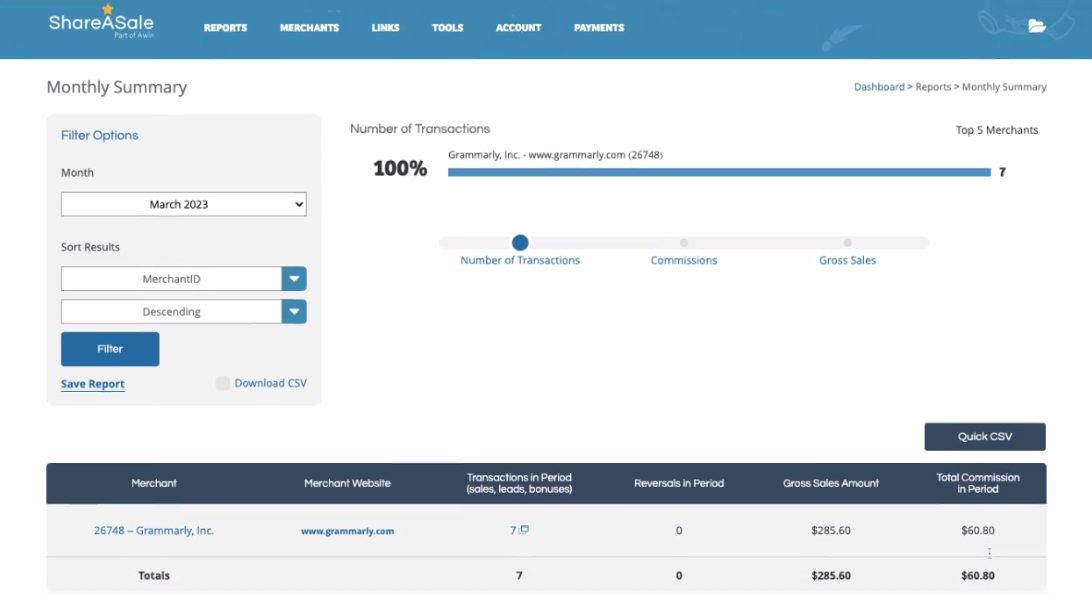Click the 7 transactions link in table
This screenshot has width=1092, height=597.
(513, 530)
